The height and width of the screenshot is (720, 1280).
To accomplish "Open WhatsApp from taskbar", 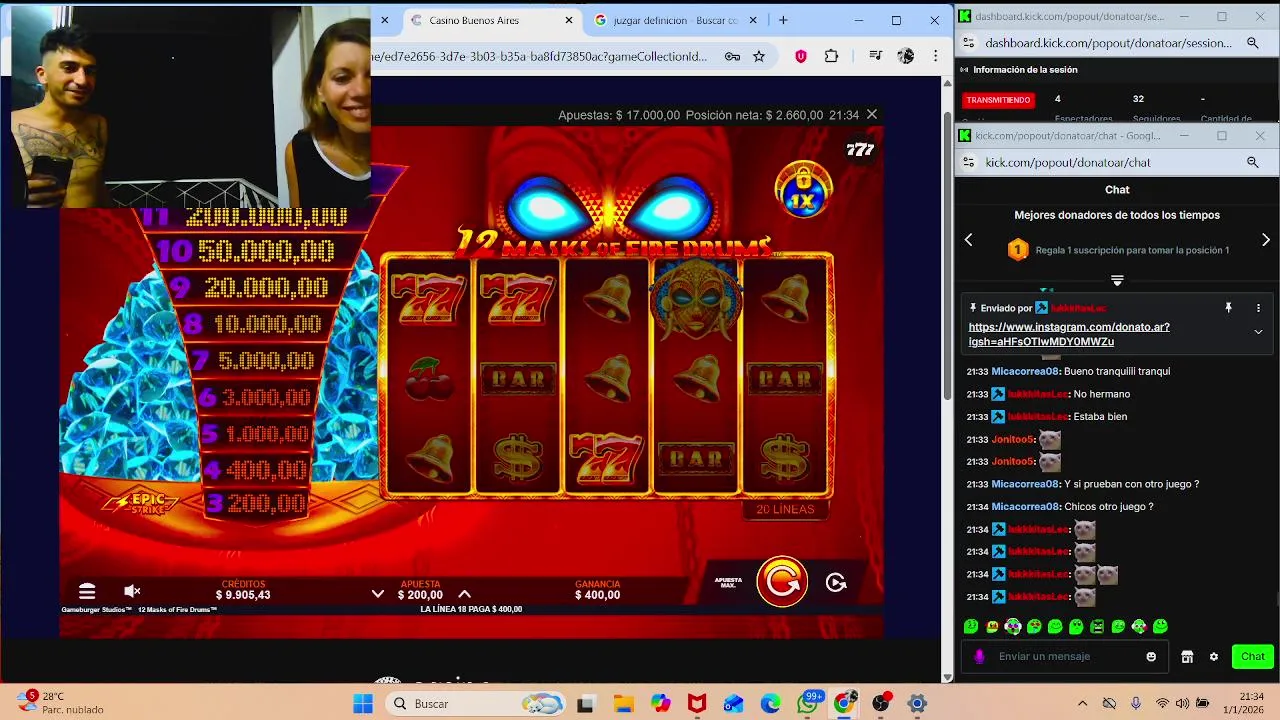I will (807, 704).
